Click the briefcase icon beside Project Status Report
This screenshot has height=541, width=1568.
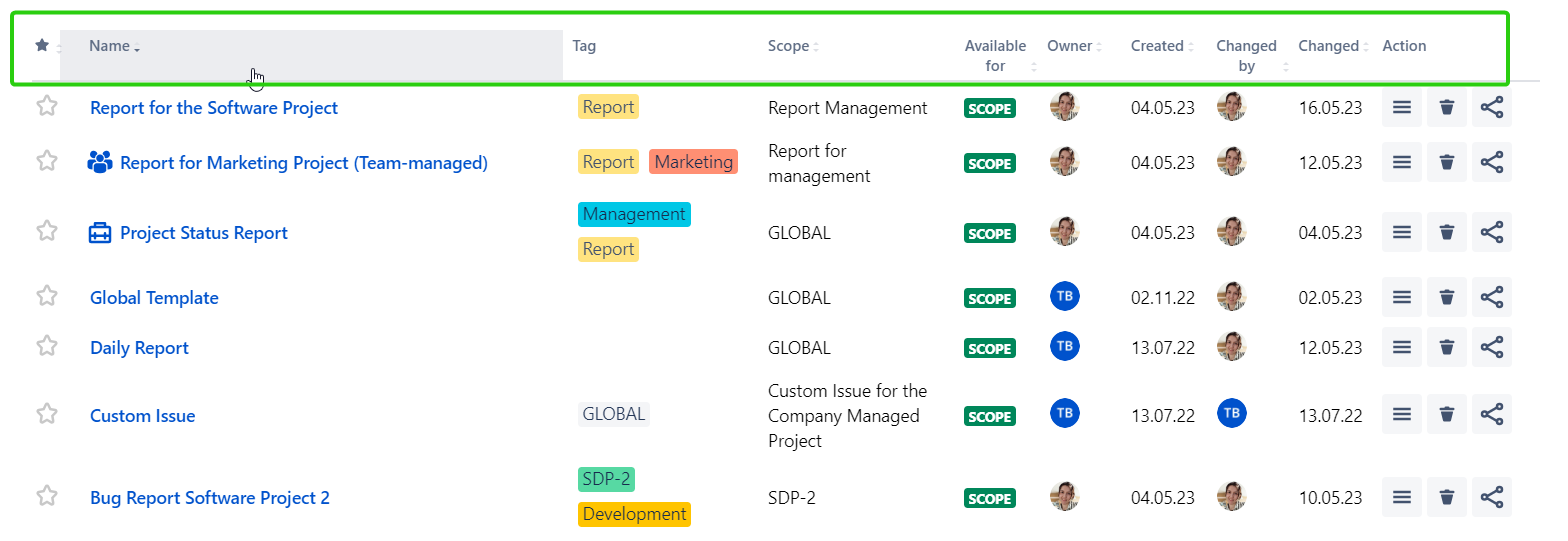coord(100,233)
